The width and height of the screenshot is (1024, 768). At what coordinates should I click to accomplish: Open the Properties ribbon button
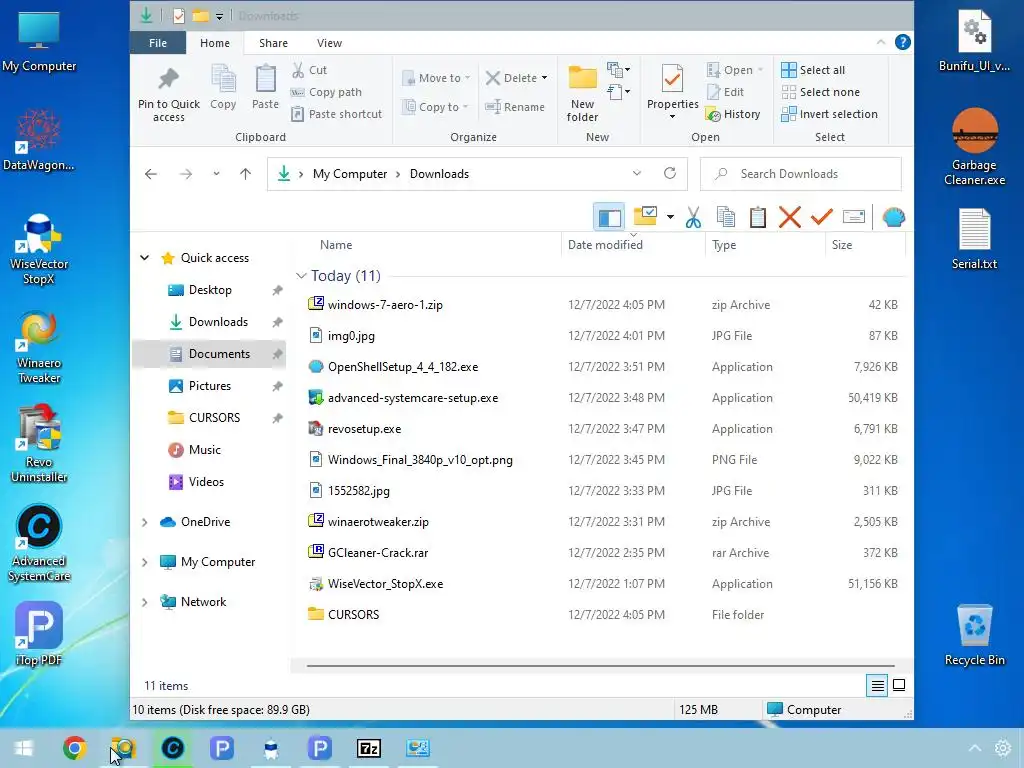point(672,92)
